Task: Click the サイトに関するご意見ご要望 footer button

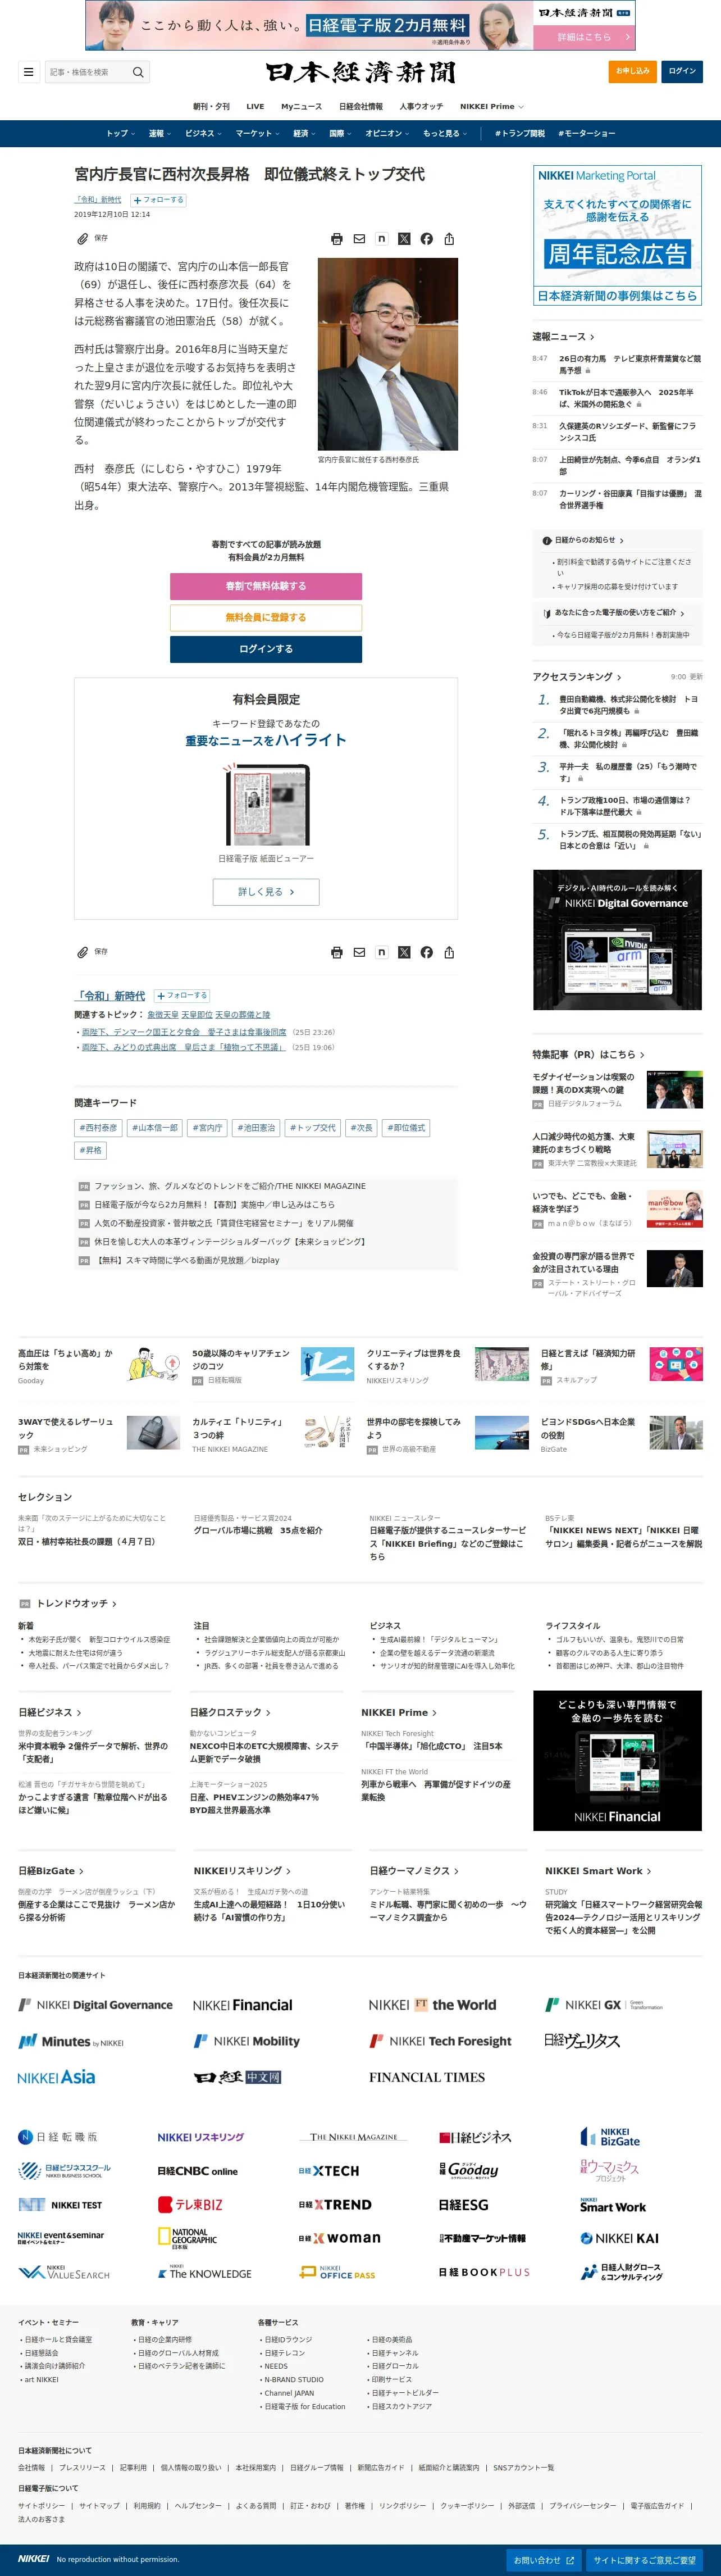Action: click(644, 2560)
